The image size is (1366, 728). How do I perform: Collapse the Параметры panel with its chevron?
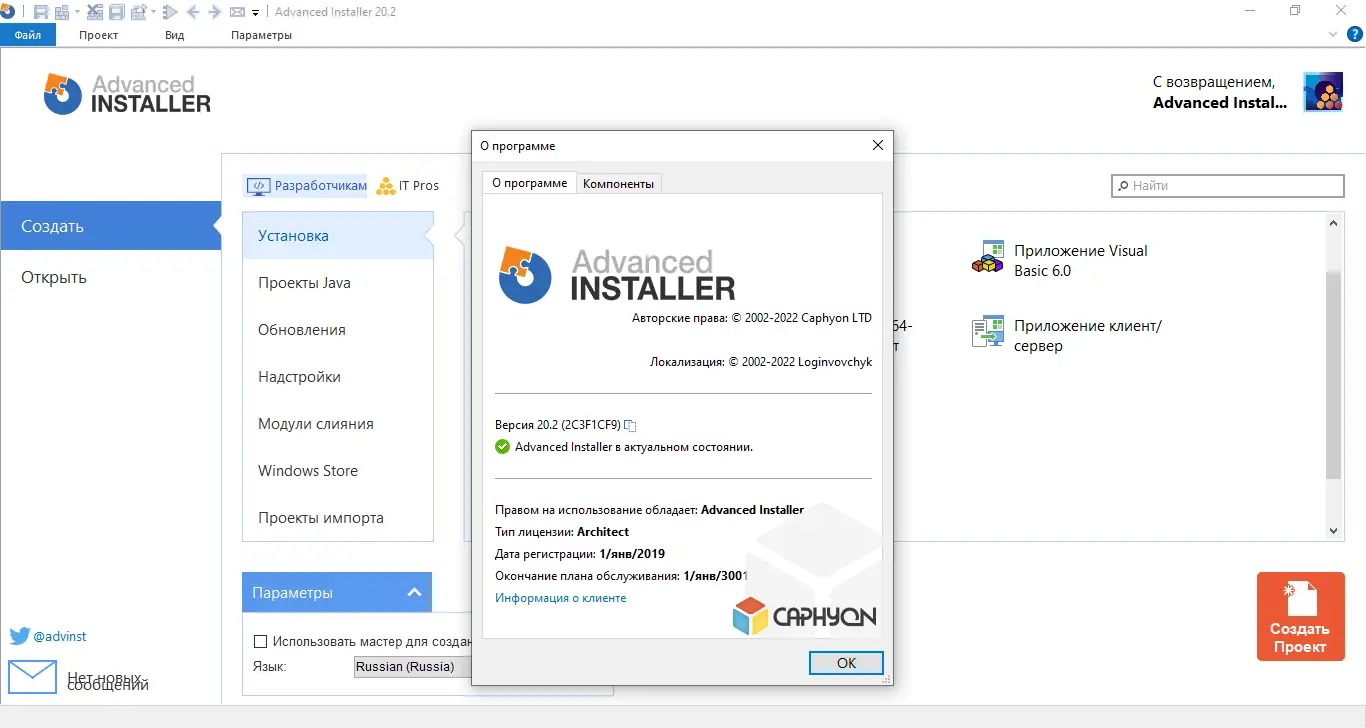coord(414,592)
